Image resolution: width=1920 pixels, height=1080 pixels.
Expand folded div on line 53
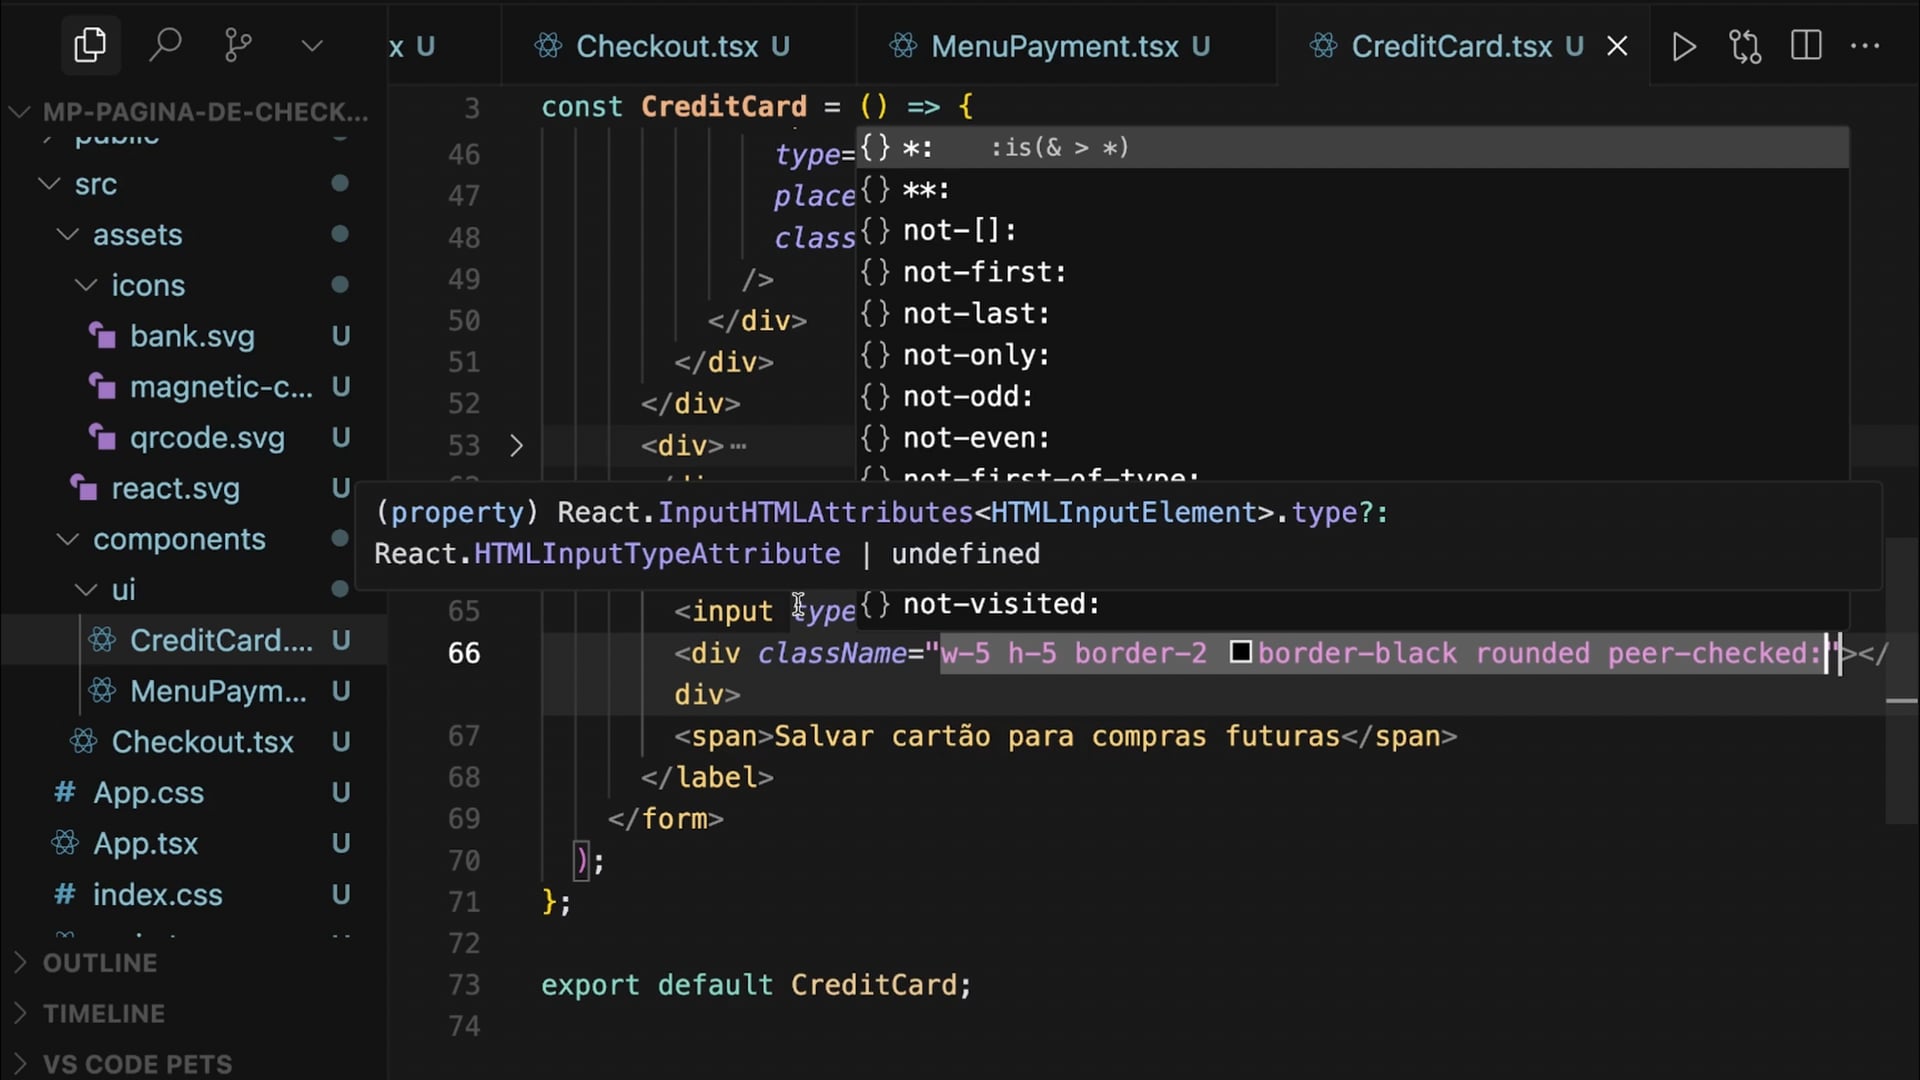tap(516, 445)
